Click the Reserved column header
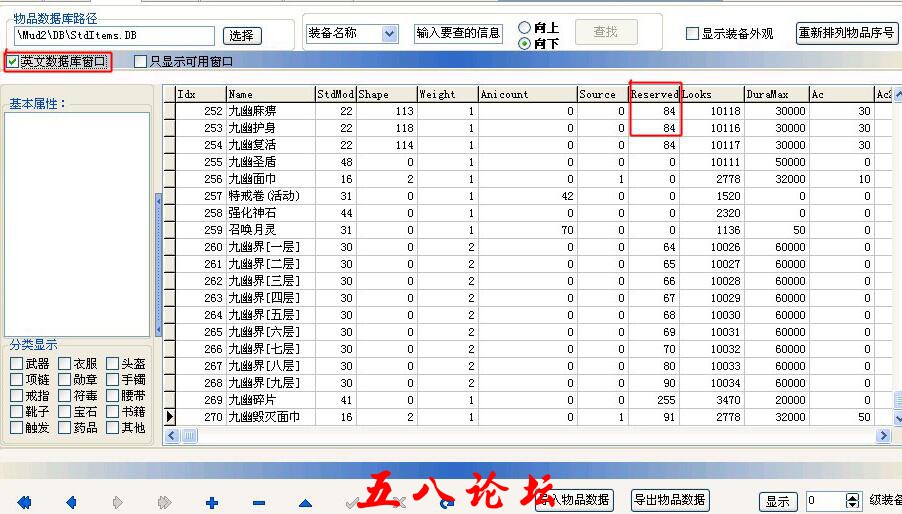The height and width of the screenshot is (514, 902). 654,94
